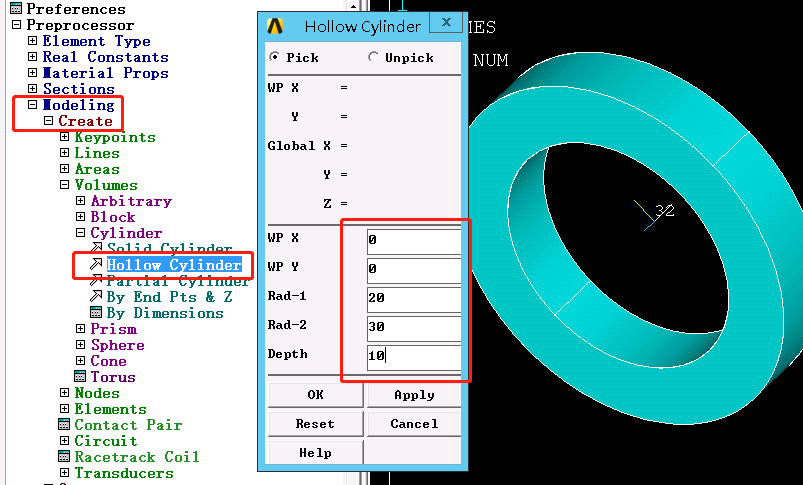Open the Racetrack Coil item
The image size is (803, 485).
tap(137, 456)
